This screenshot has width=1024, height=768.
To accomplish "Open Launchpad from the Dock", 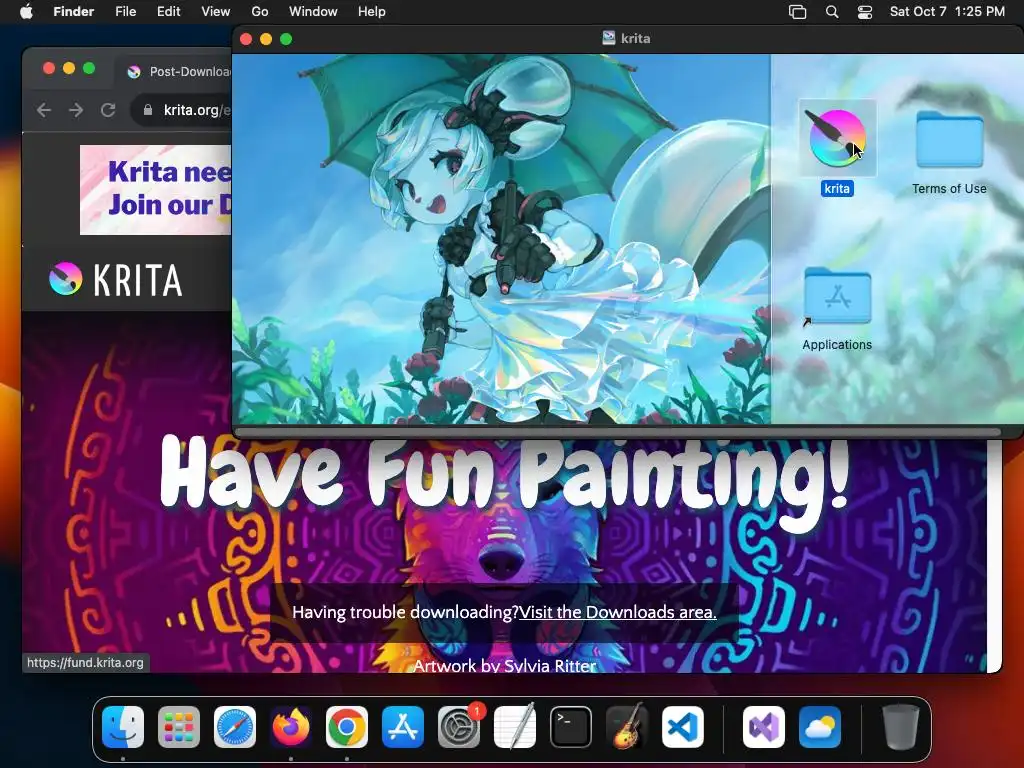I will 179,727.
